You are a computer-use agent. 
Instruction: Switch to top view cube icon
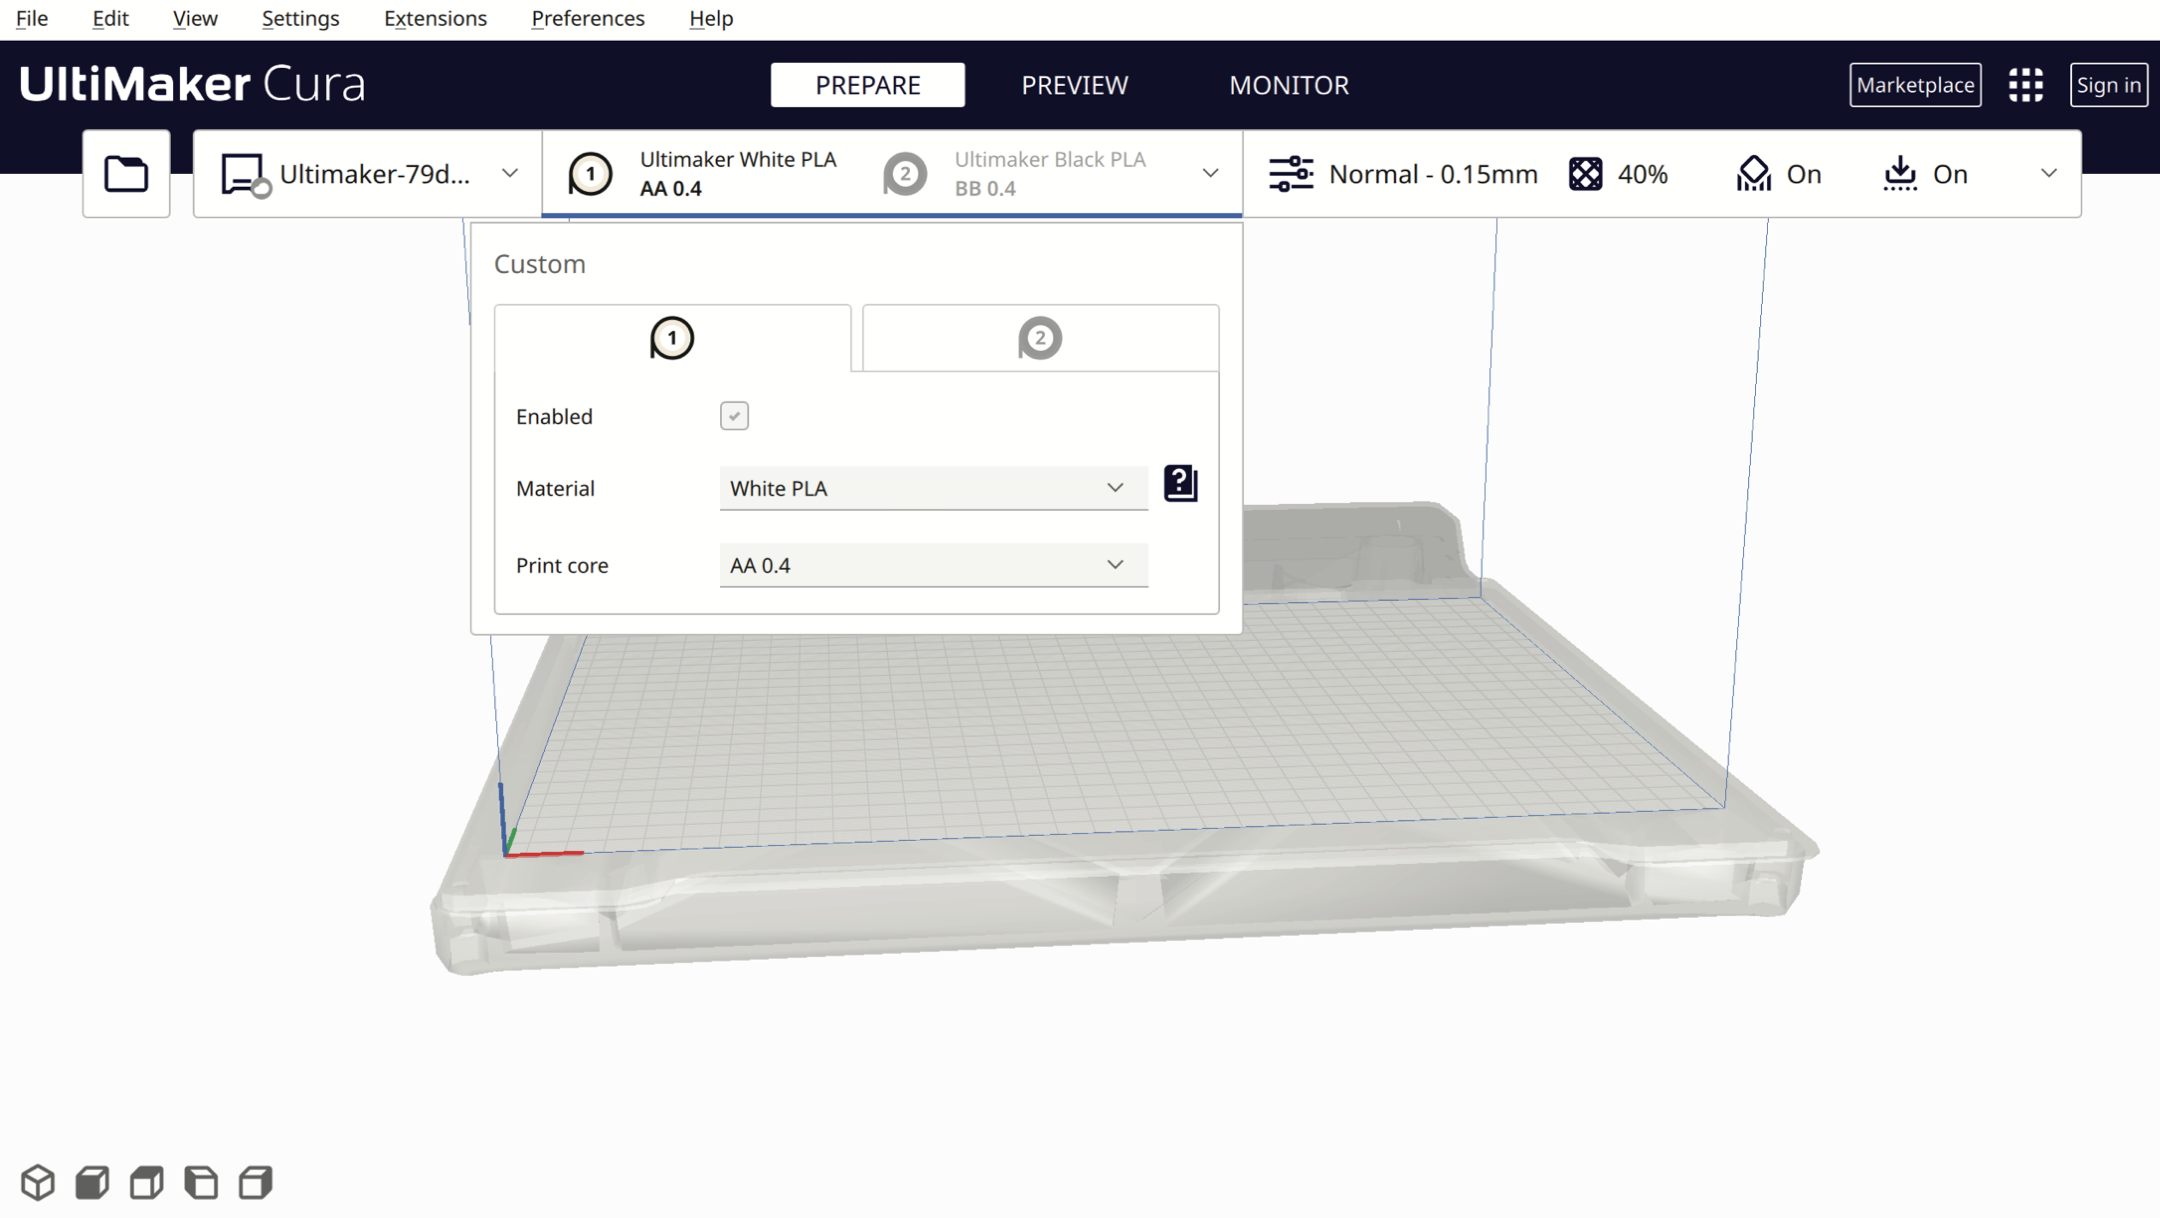(147, 1182)
